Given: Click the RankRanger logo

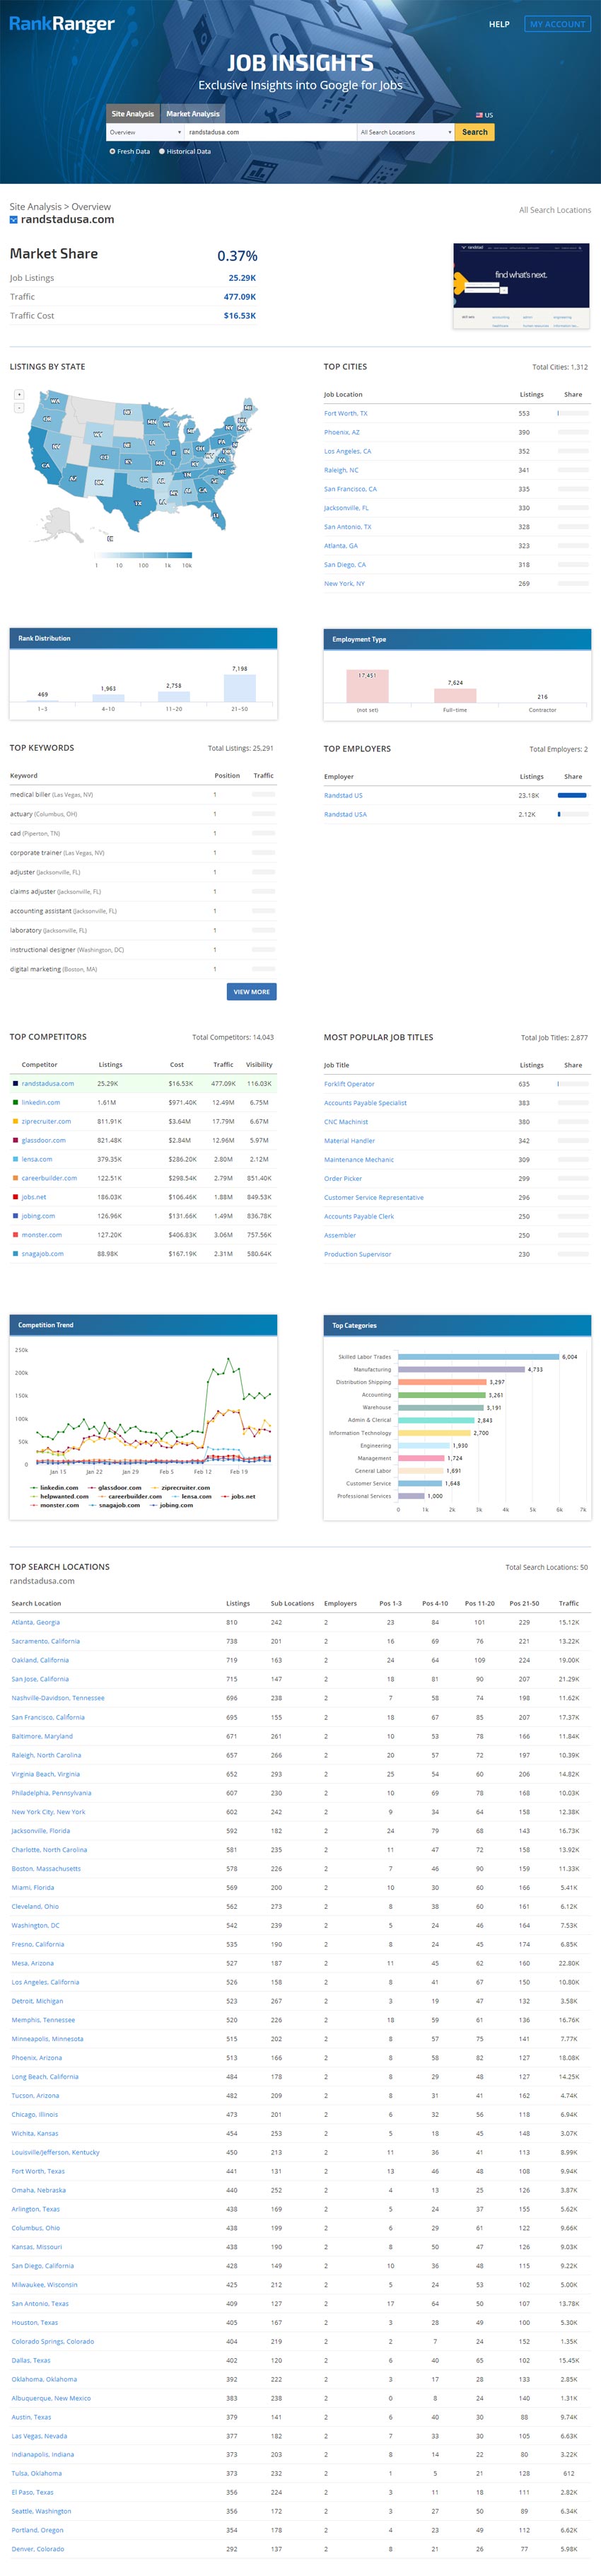Looking at the screenshot, I should pos(62,24).
